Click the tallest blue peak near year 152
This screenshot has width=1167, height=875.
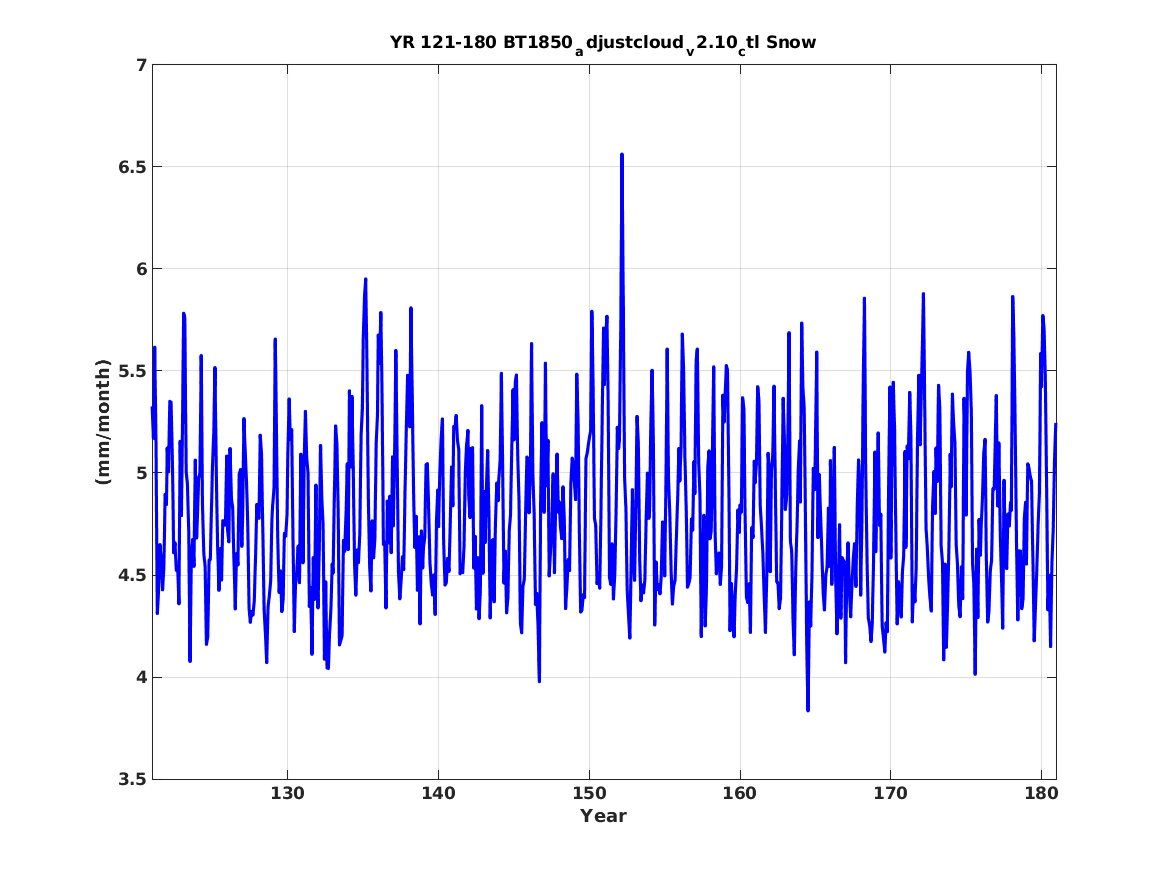pyautogui.click(x=621, y=156)
